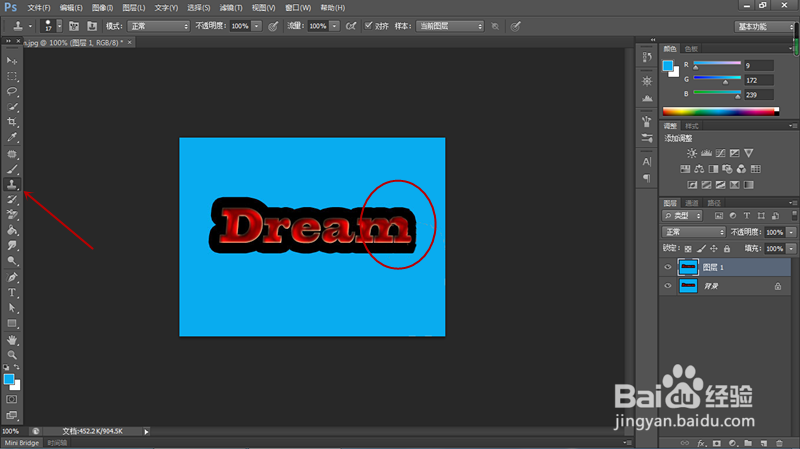Open the Mini Bridge panel tab

coord(21,443)
